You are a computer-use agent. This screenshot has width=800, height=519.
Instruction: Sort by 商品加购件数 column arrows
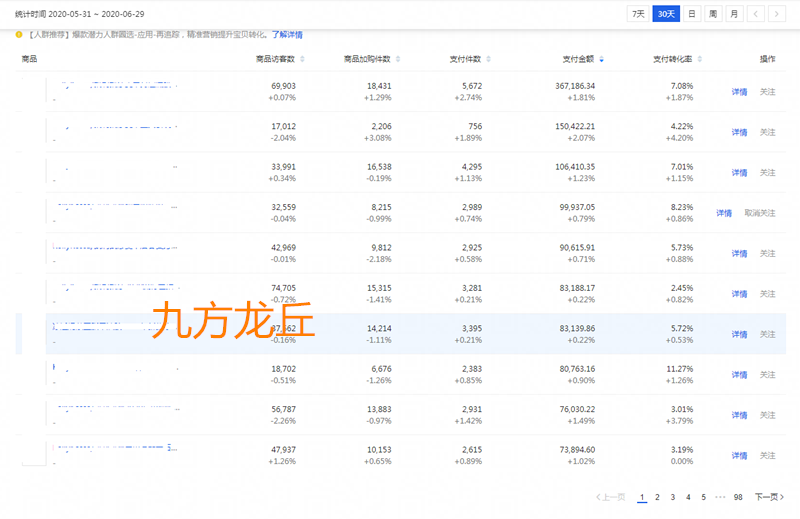[398, 59]
